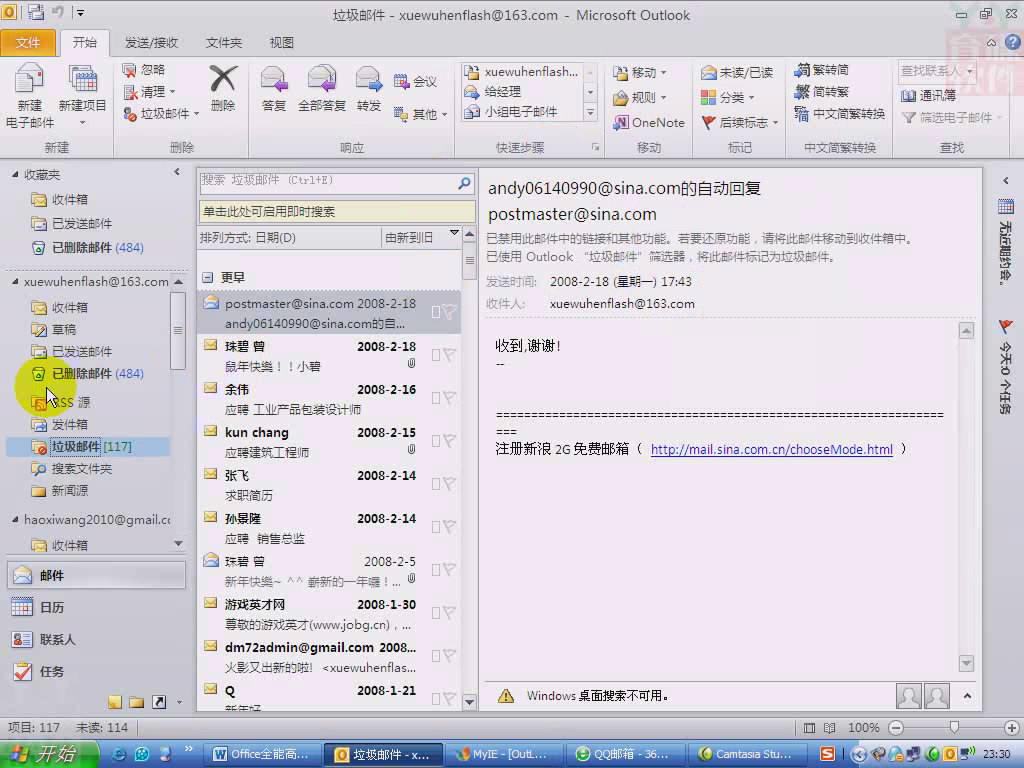This screenshot has height=768, width=1024.
Task: Open the 邮件 mail navigation button
Action: [x=97, y=575]
